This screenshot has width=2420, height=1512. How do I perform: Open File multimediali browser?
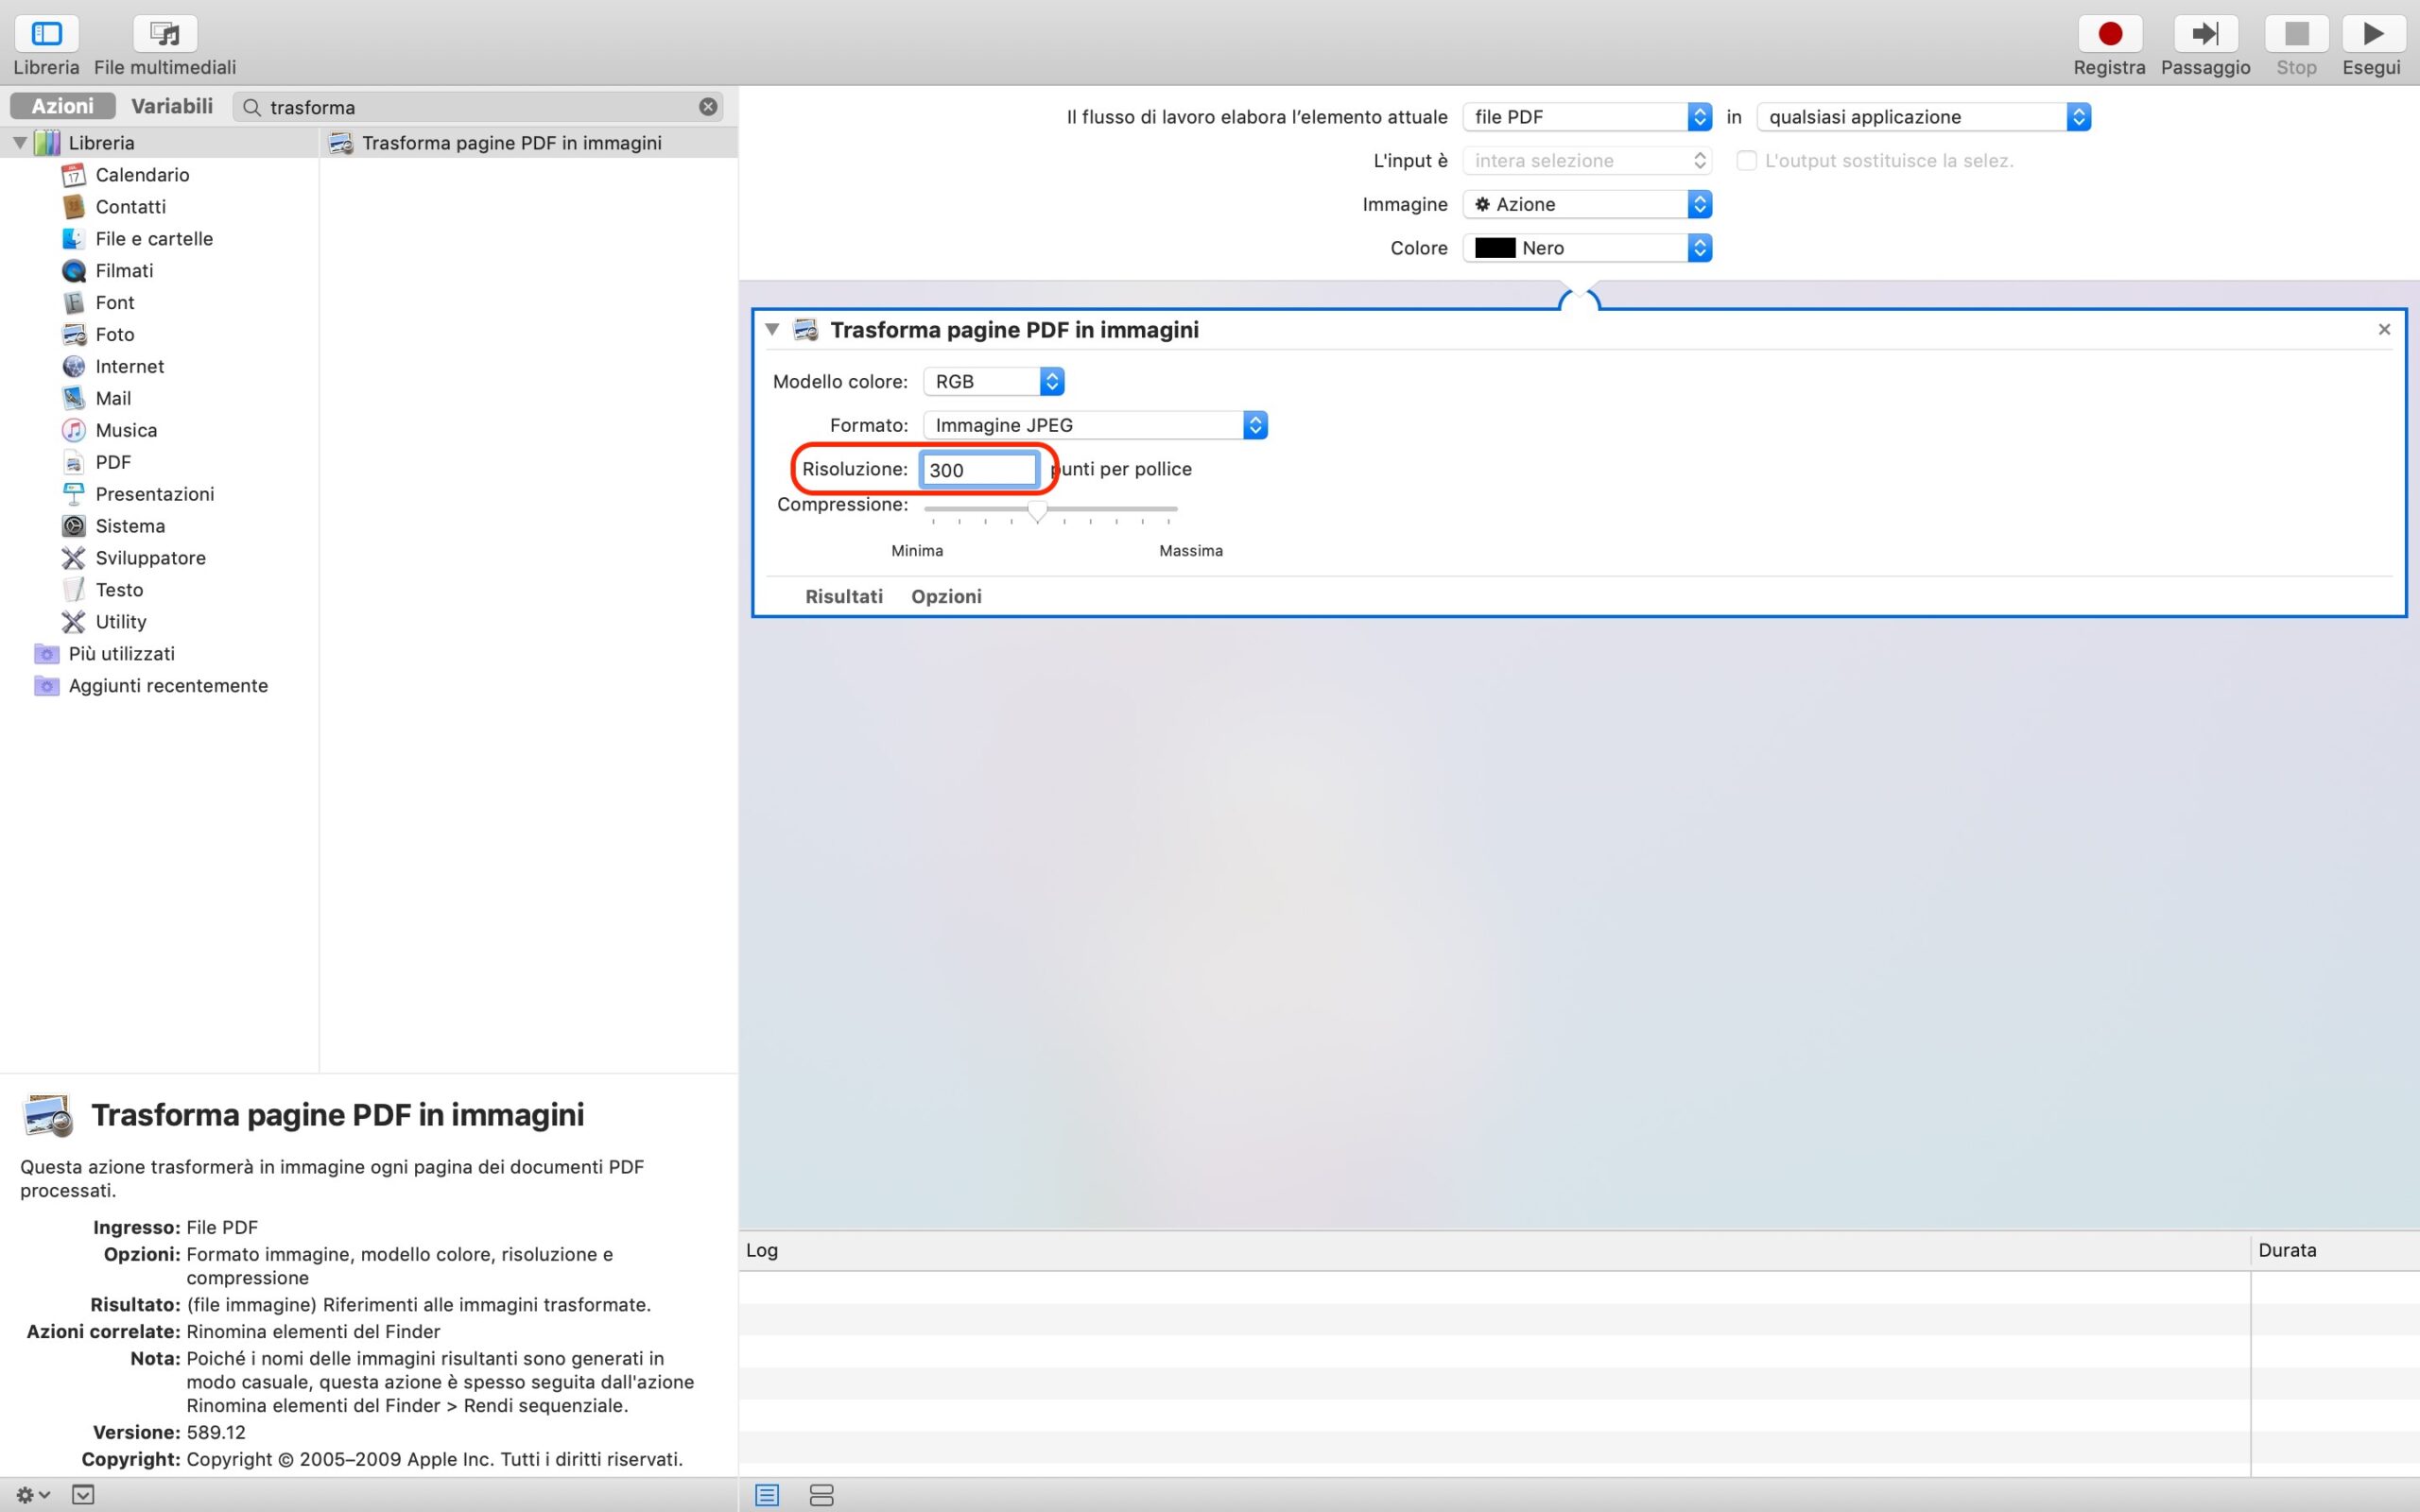click(165, 34)
